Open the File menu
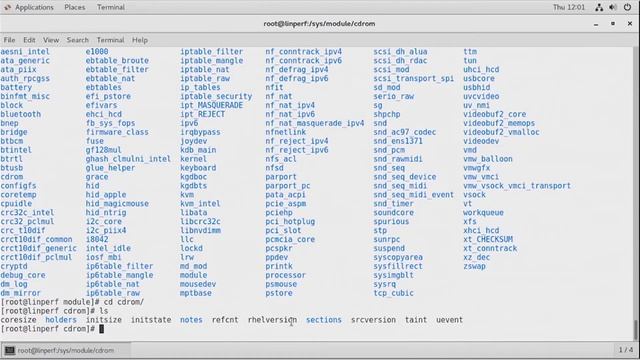This screenshot has height=360, width=640. [9, 40]
